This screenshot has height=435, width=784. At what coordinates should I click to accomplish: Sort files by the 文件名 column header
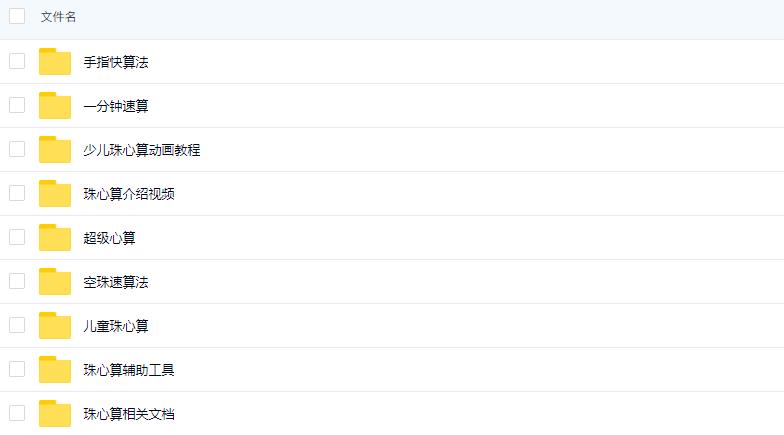58,17
